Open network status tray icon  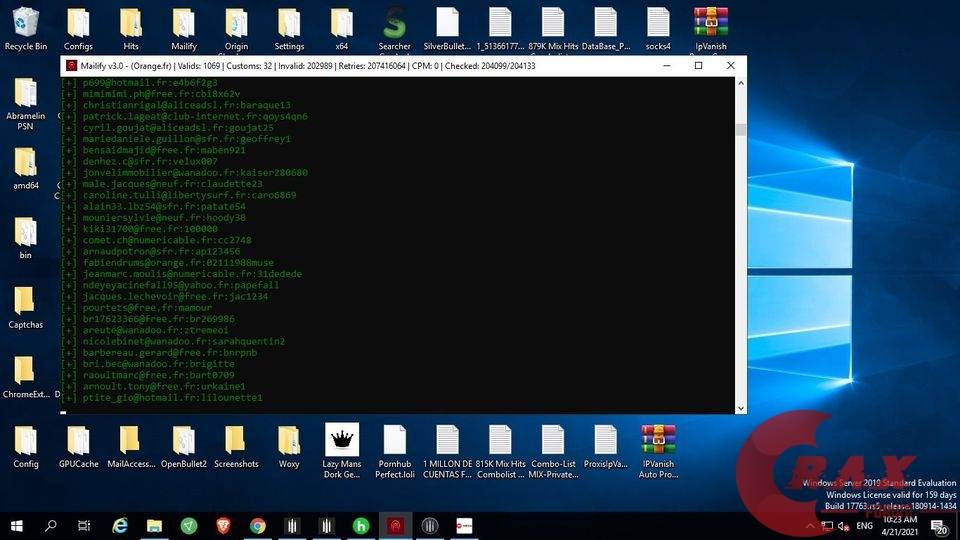827,526
